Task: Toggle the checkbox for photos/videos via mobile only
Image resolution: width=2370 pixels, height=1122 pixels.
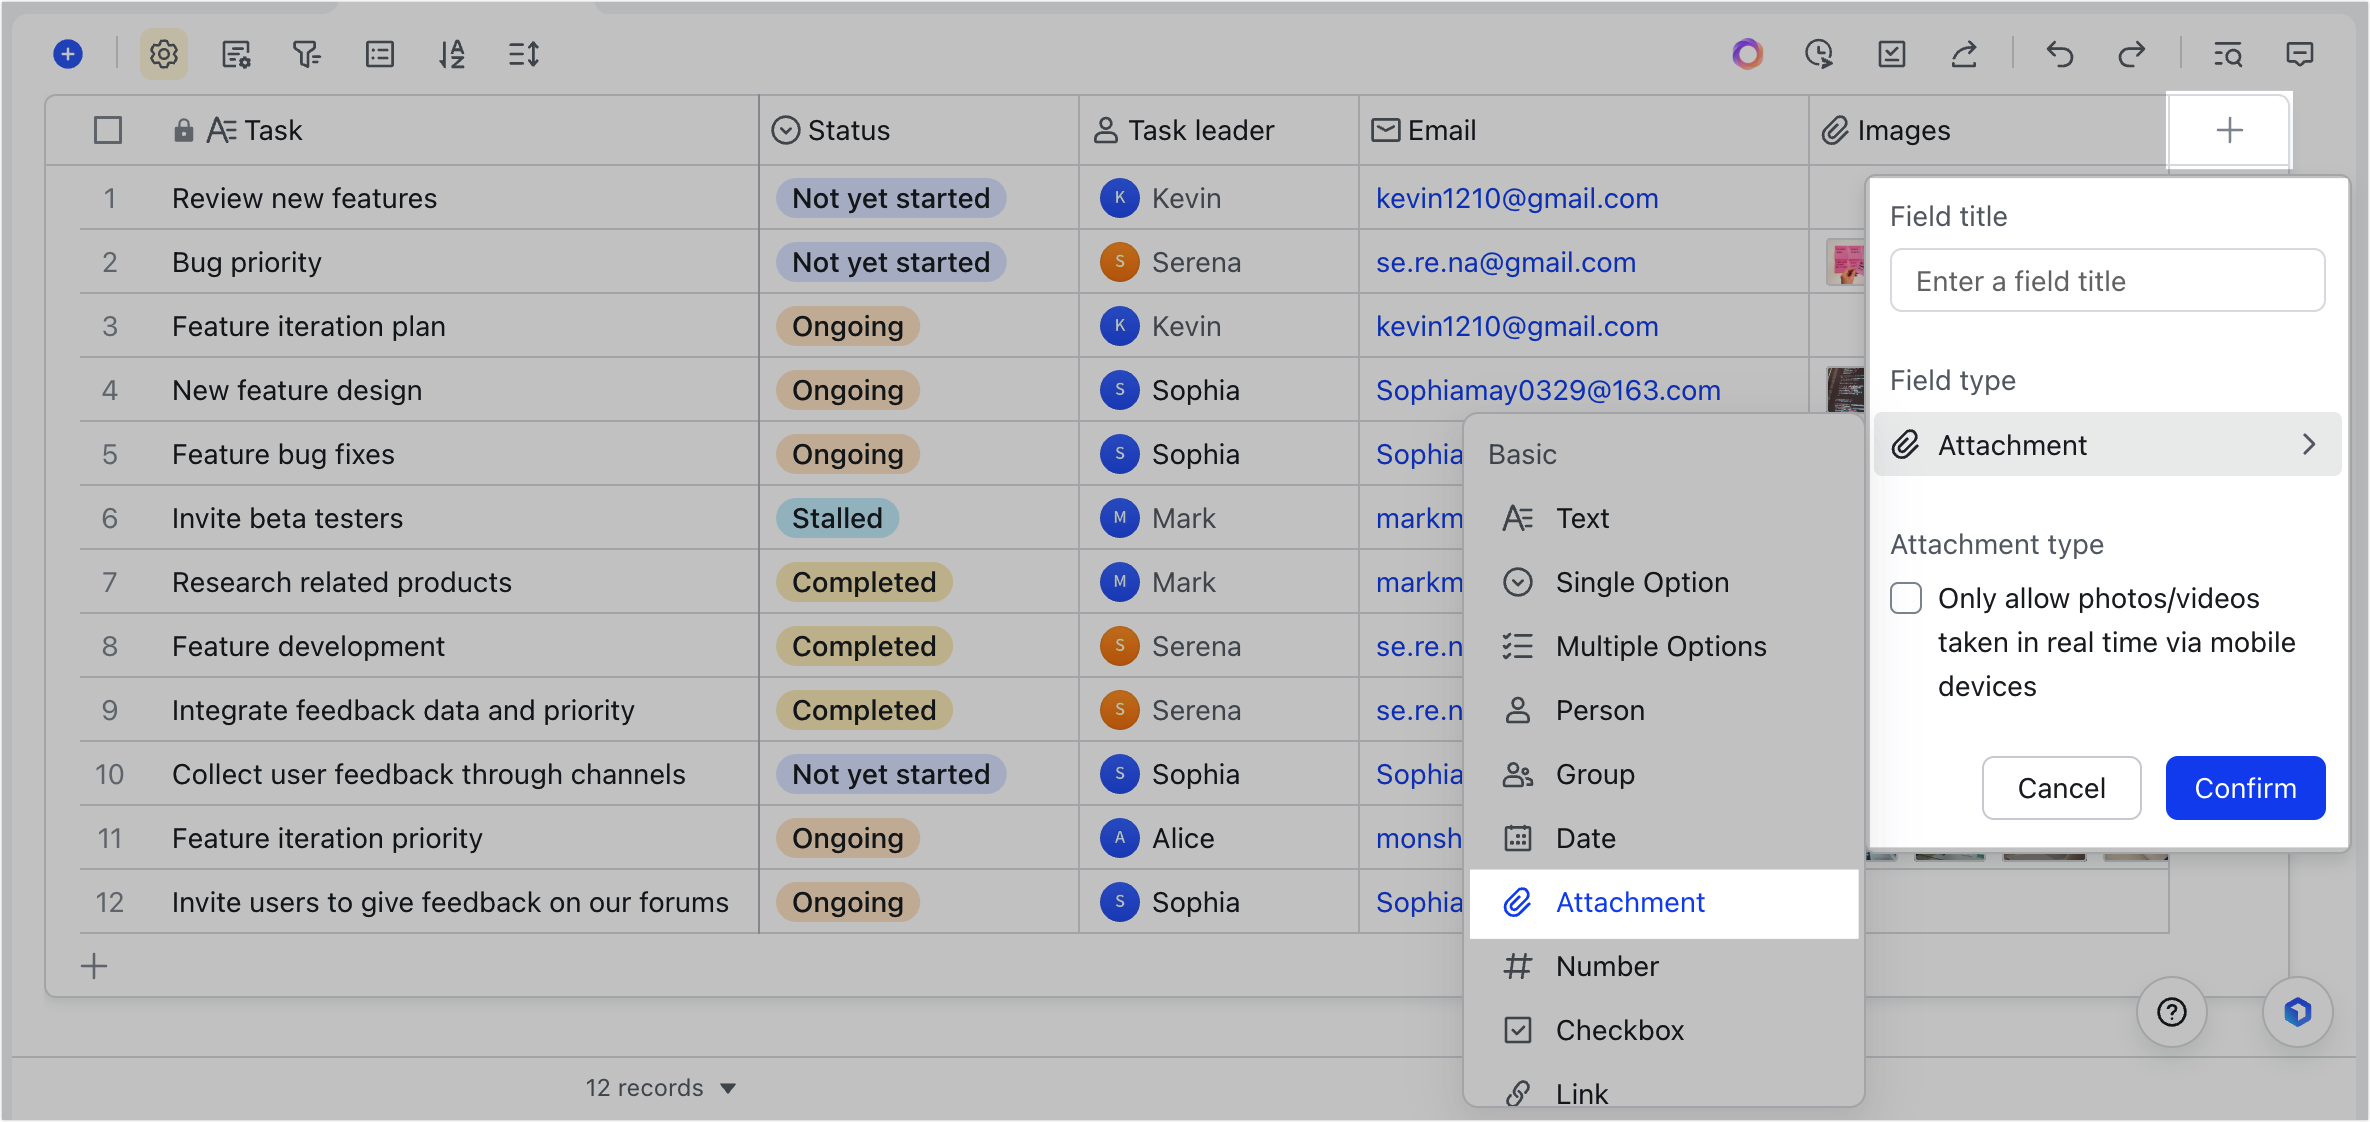Action: click(1906, 598)
